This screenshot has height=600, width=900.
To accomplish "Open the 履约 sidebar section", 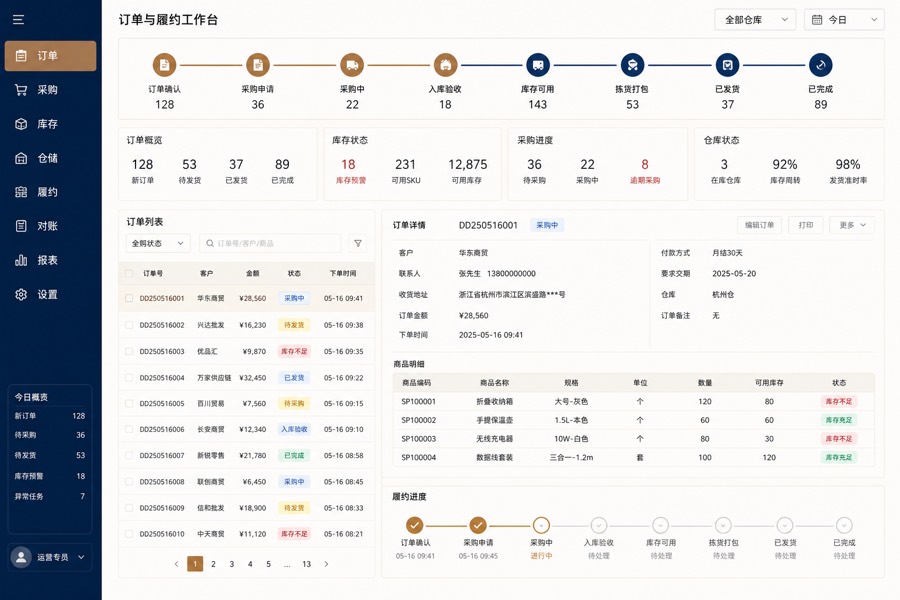I will [51, 192].
